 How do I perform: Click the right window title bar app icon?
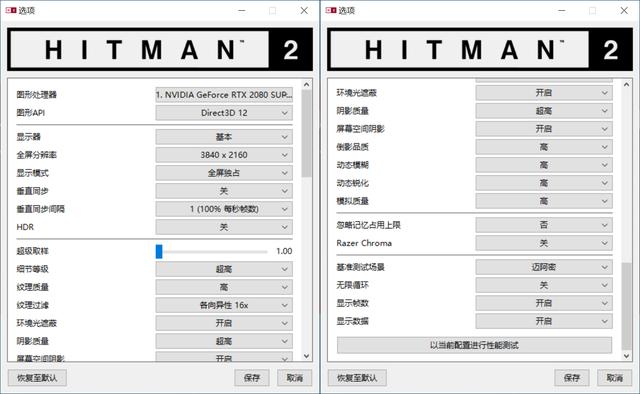[331, 10]
